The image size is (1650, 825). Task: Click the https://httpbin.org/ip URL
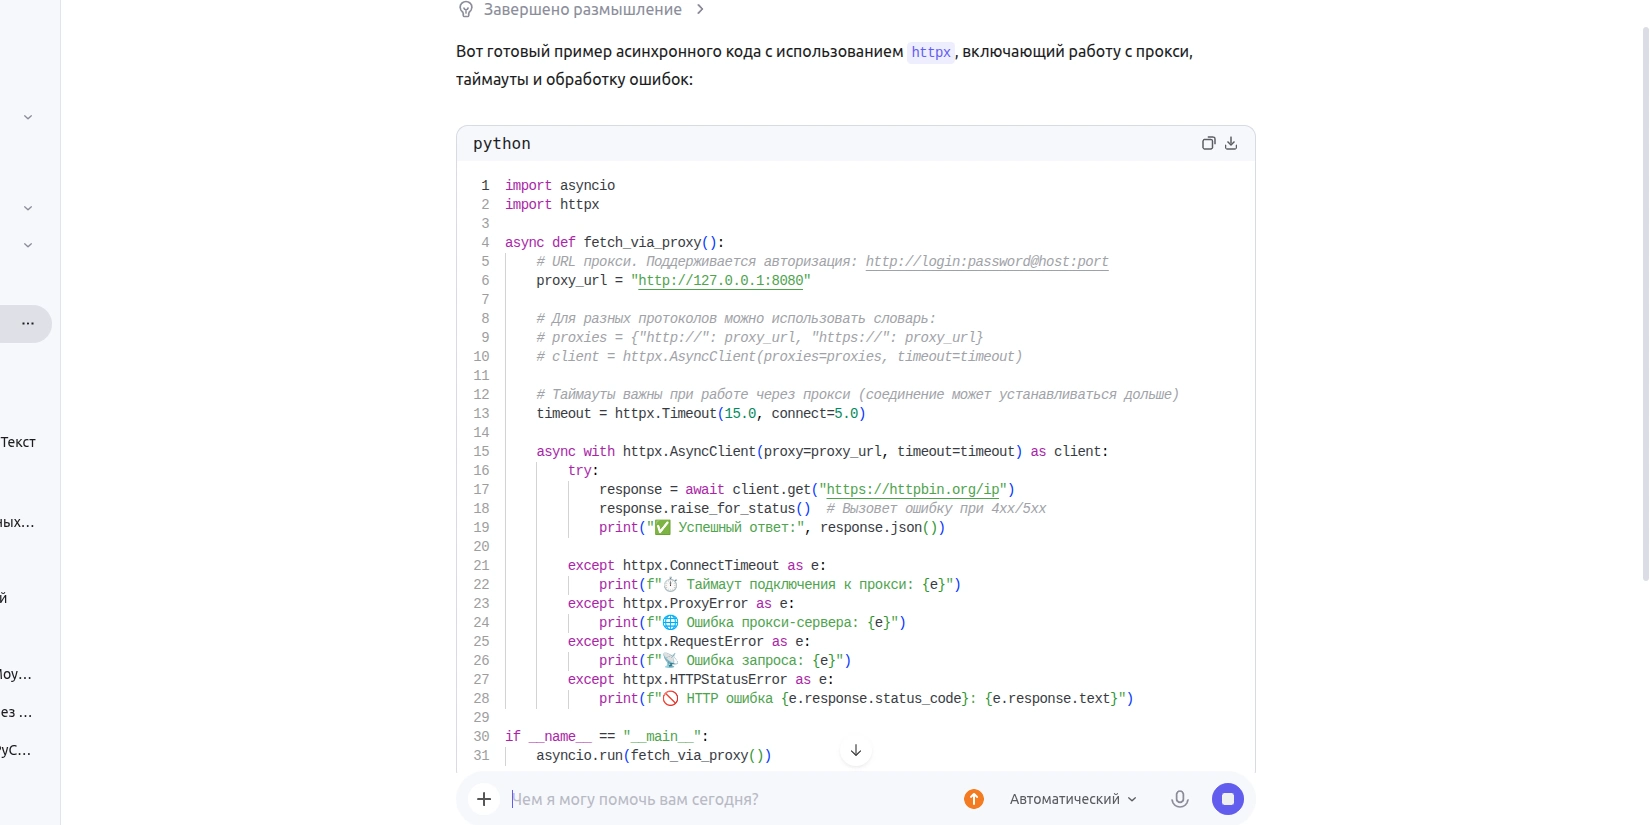[913, 489]
